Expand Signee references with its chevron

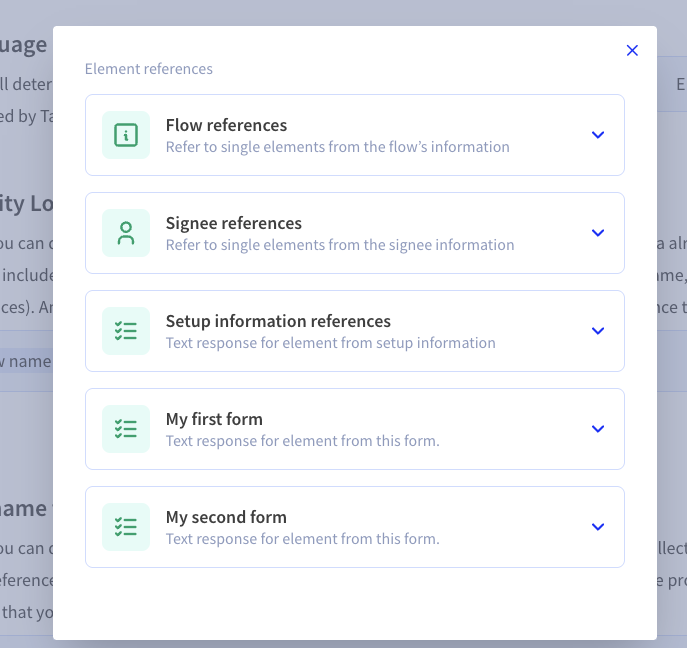[x=598, y=233]
